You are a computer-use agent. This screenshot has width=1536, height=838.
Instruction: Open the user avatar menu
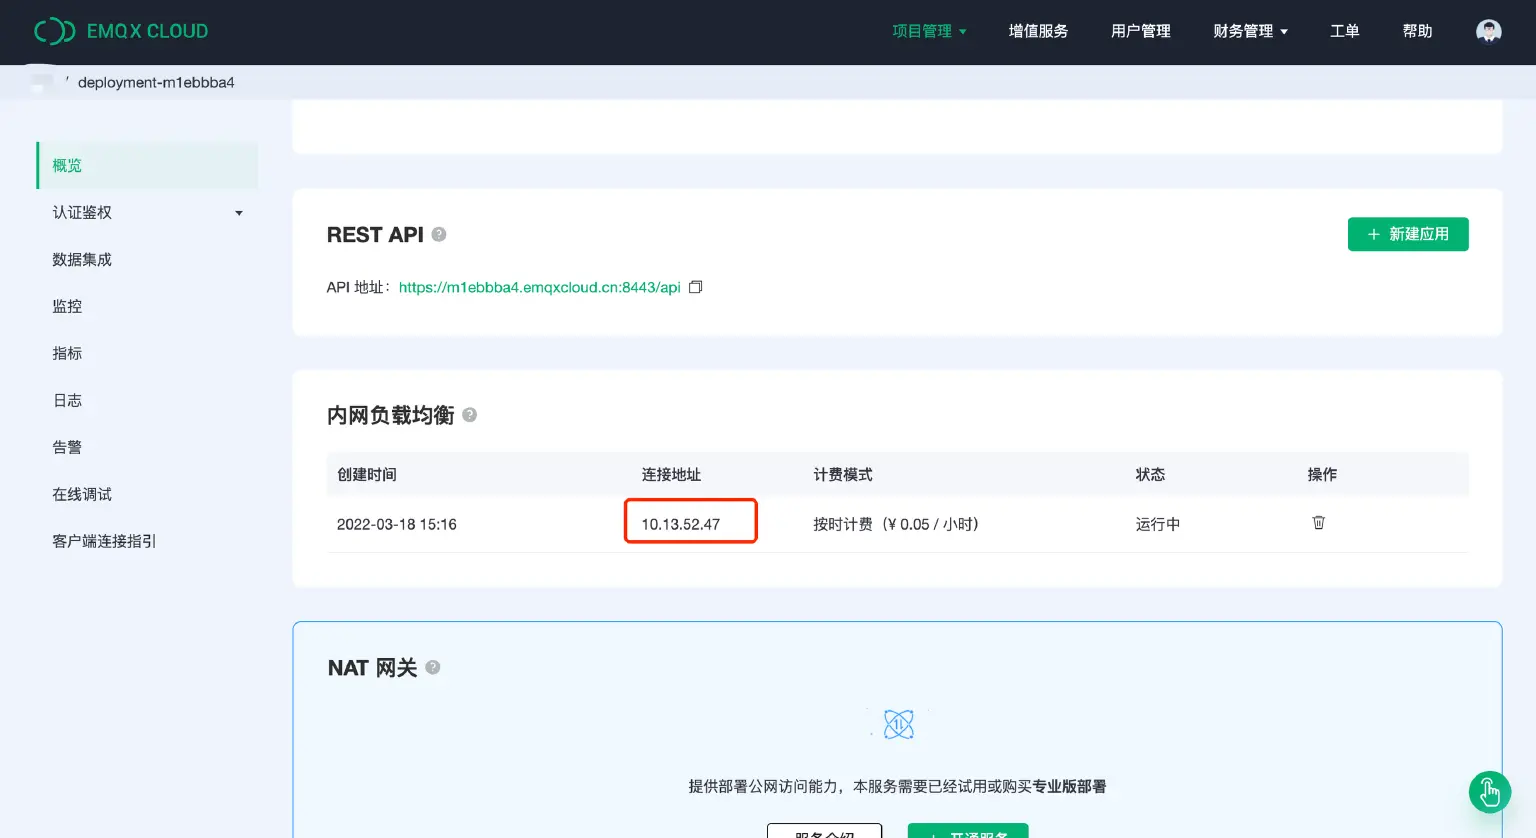point(1488,31)
